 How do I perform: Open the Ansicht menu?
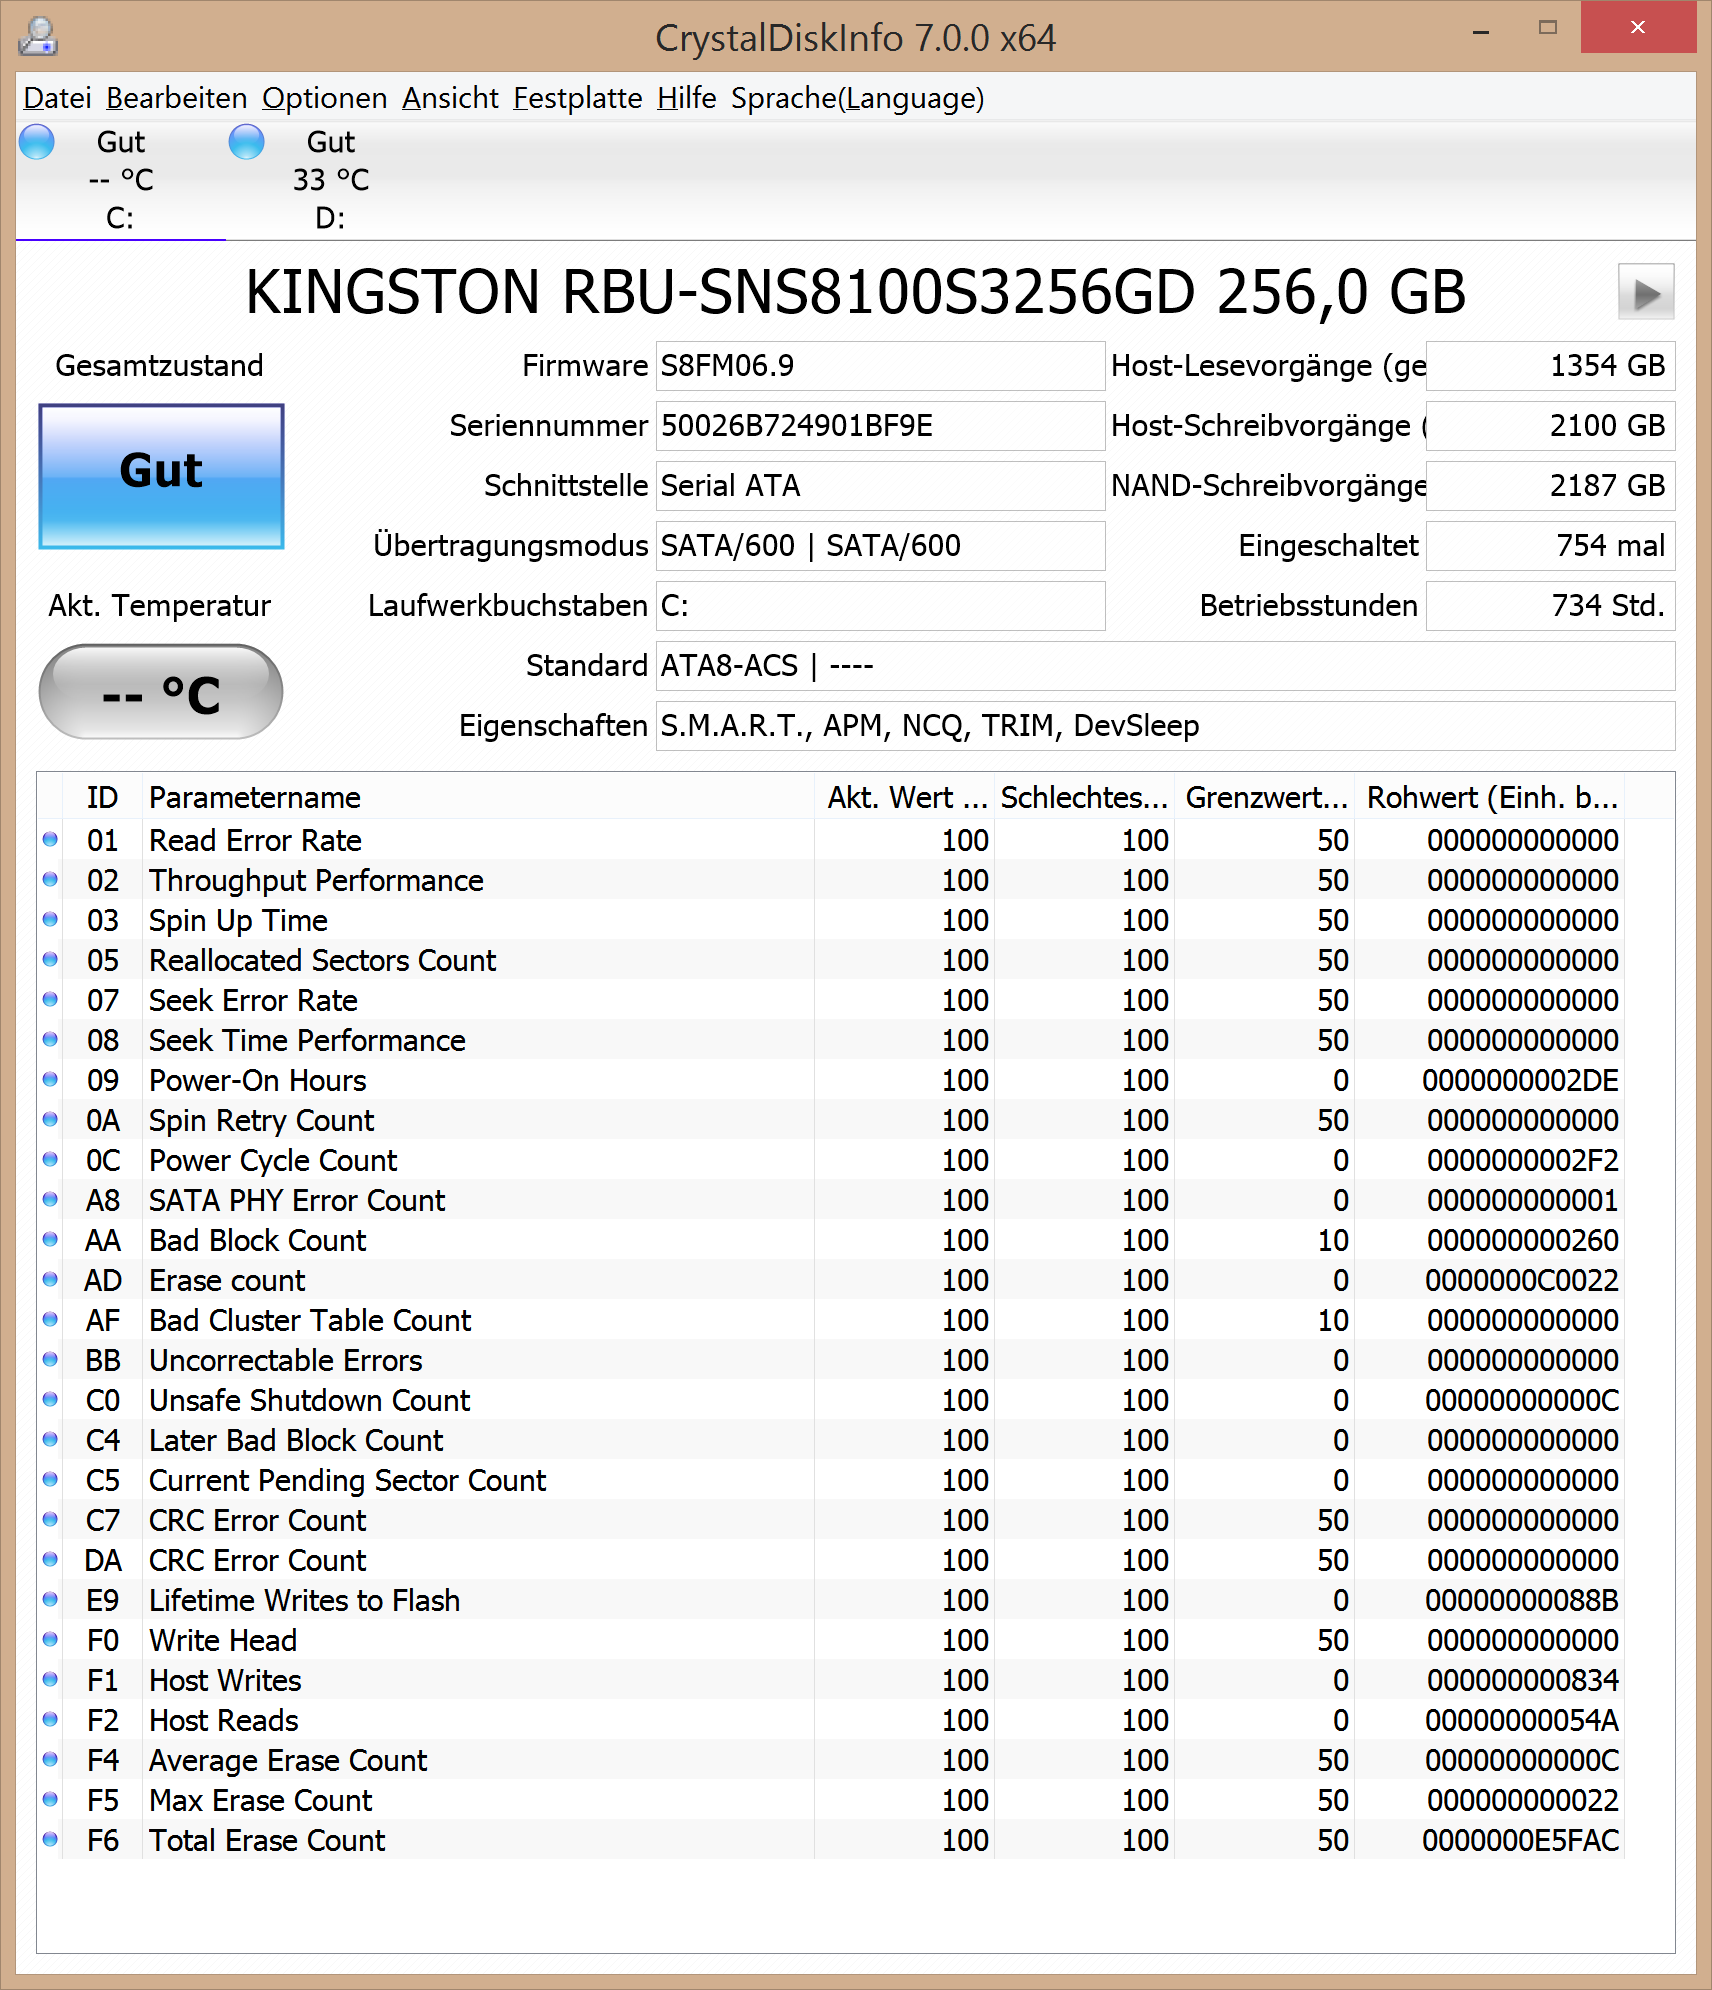[x=450, y=98]
